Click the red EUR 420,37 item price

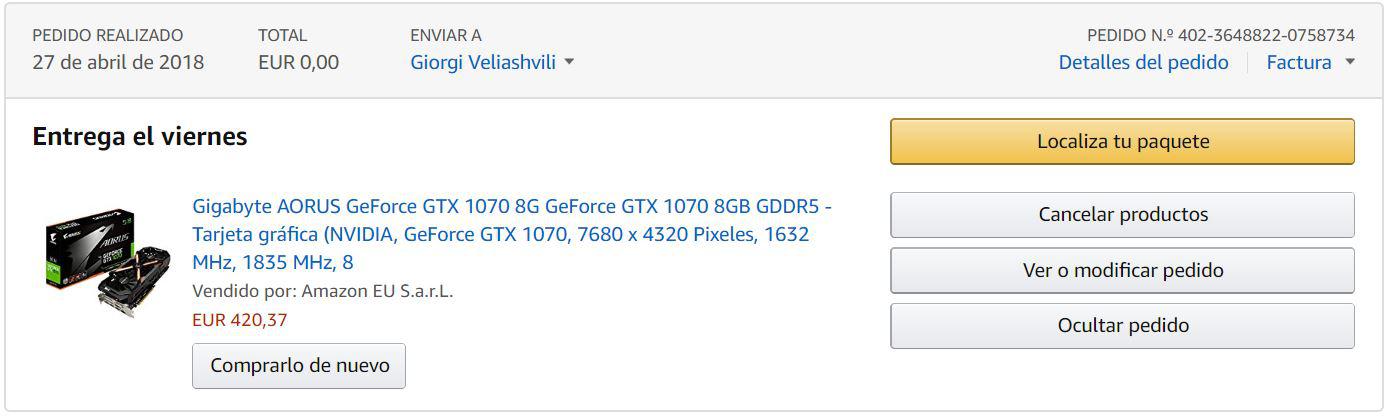point(239,320)
